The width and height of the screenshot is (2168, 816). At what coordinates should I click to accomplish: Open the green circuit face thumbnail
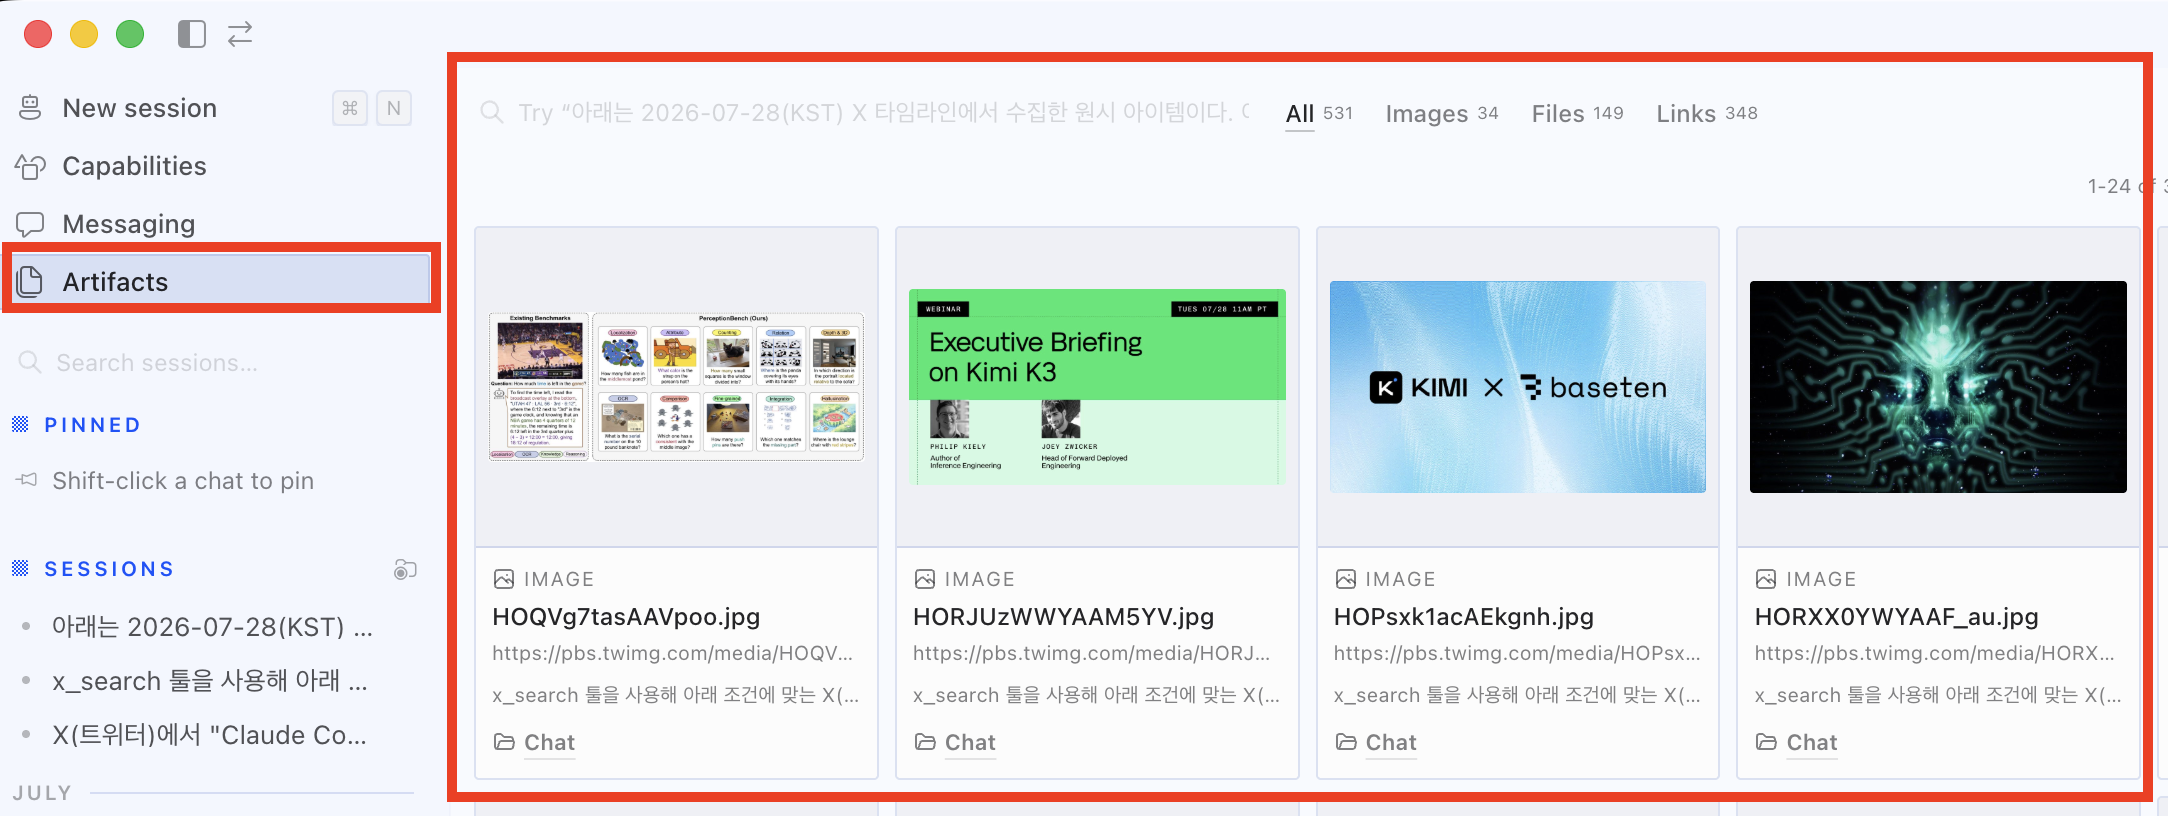tap(1938, 387)
